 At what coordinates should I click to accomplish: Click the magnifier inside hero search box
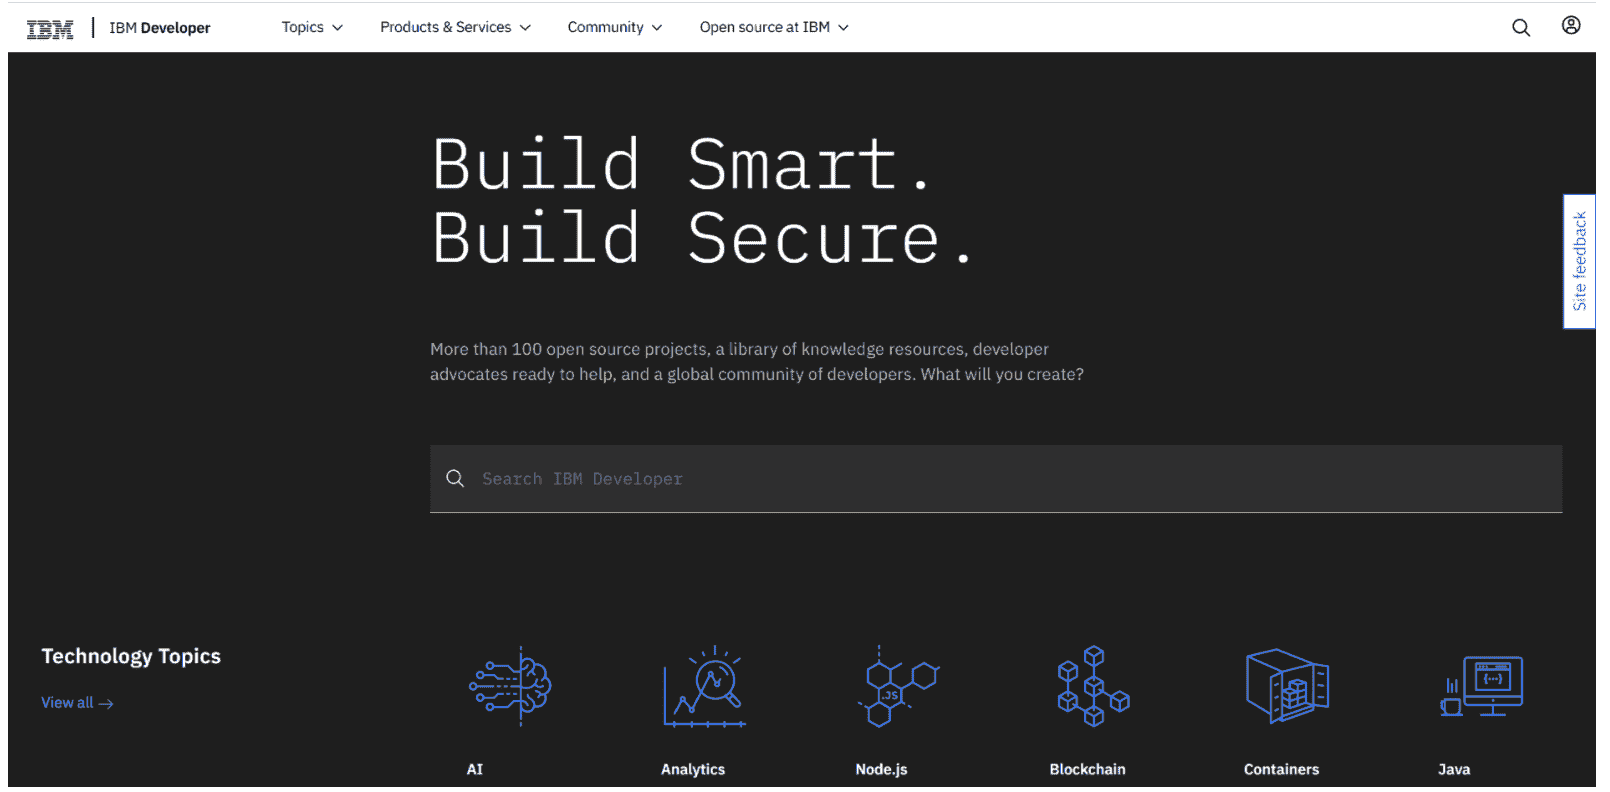pyautogui.click(x=455, y=479)
